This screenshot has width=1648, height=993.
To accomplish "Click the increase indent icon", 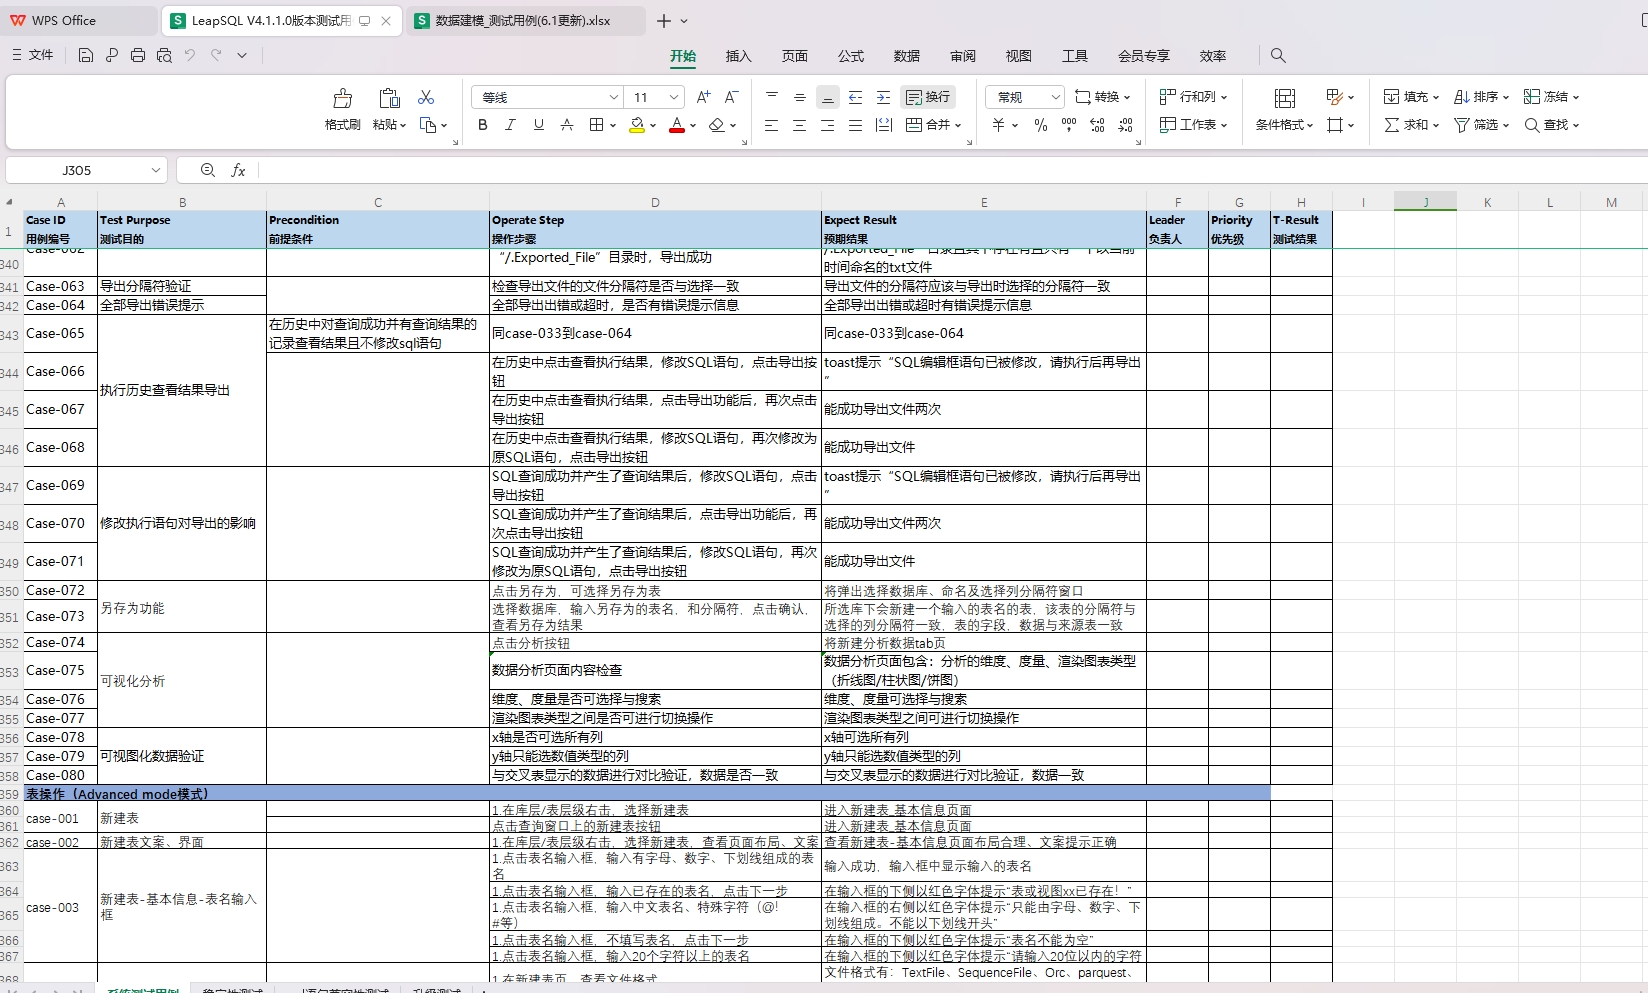I will tap(883, 97).
